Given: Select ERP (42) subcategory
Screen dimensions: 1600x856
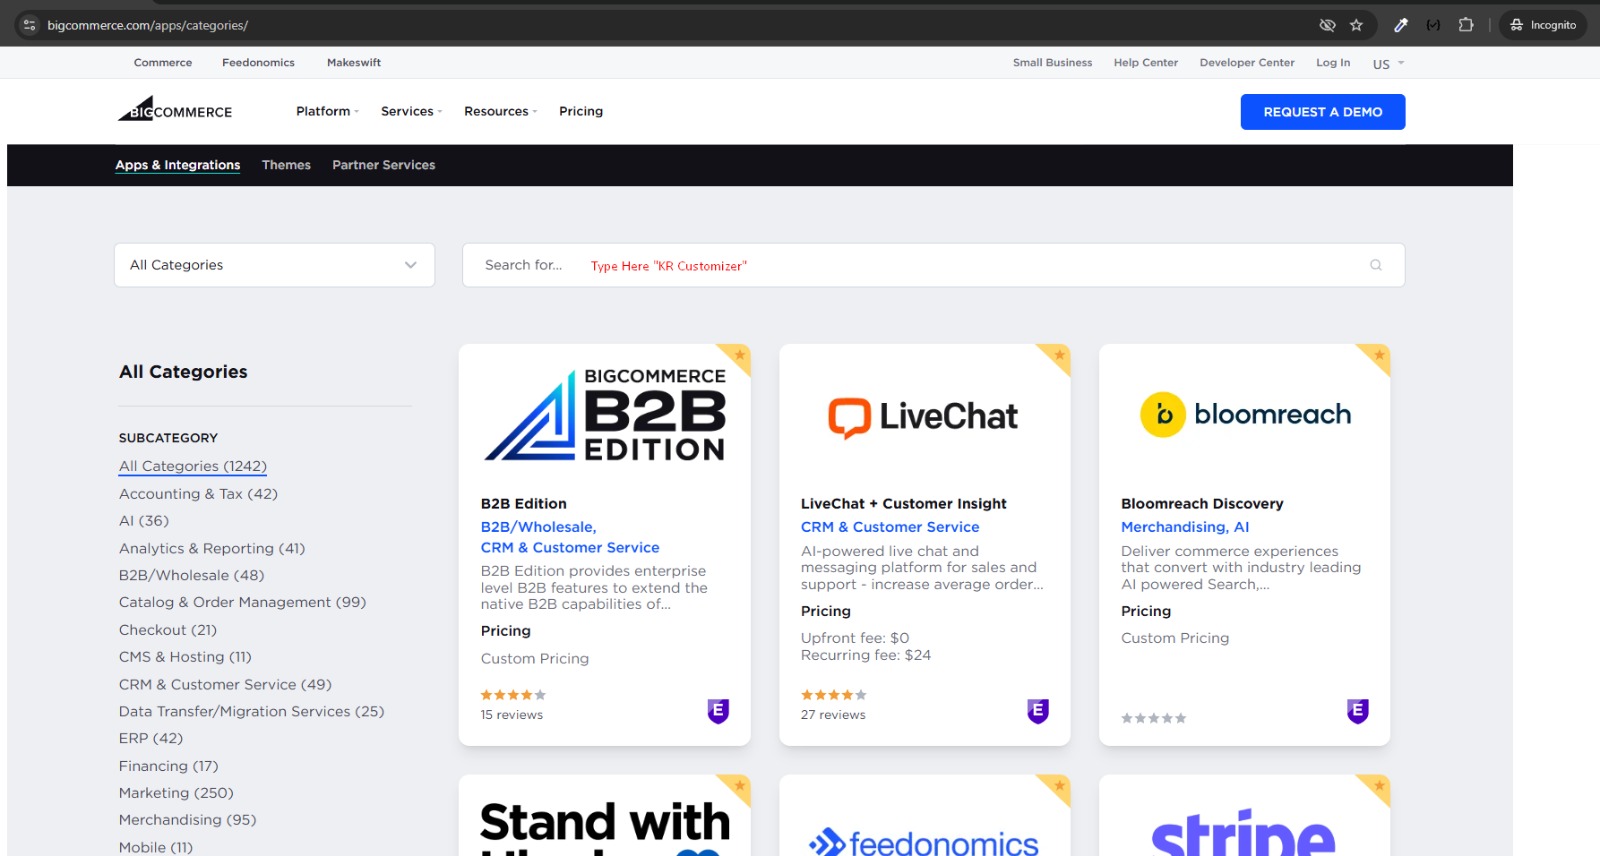Looking at the screenshot, I should coord(151,738).
